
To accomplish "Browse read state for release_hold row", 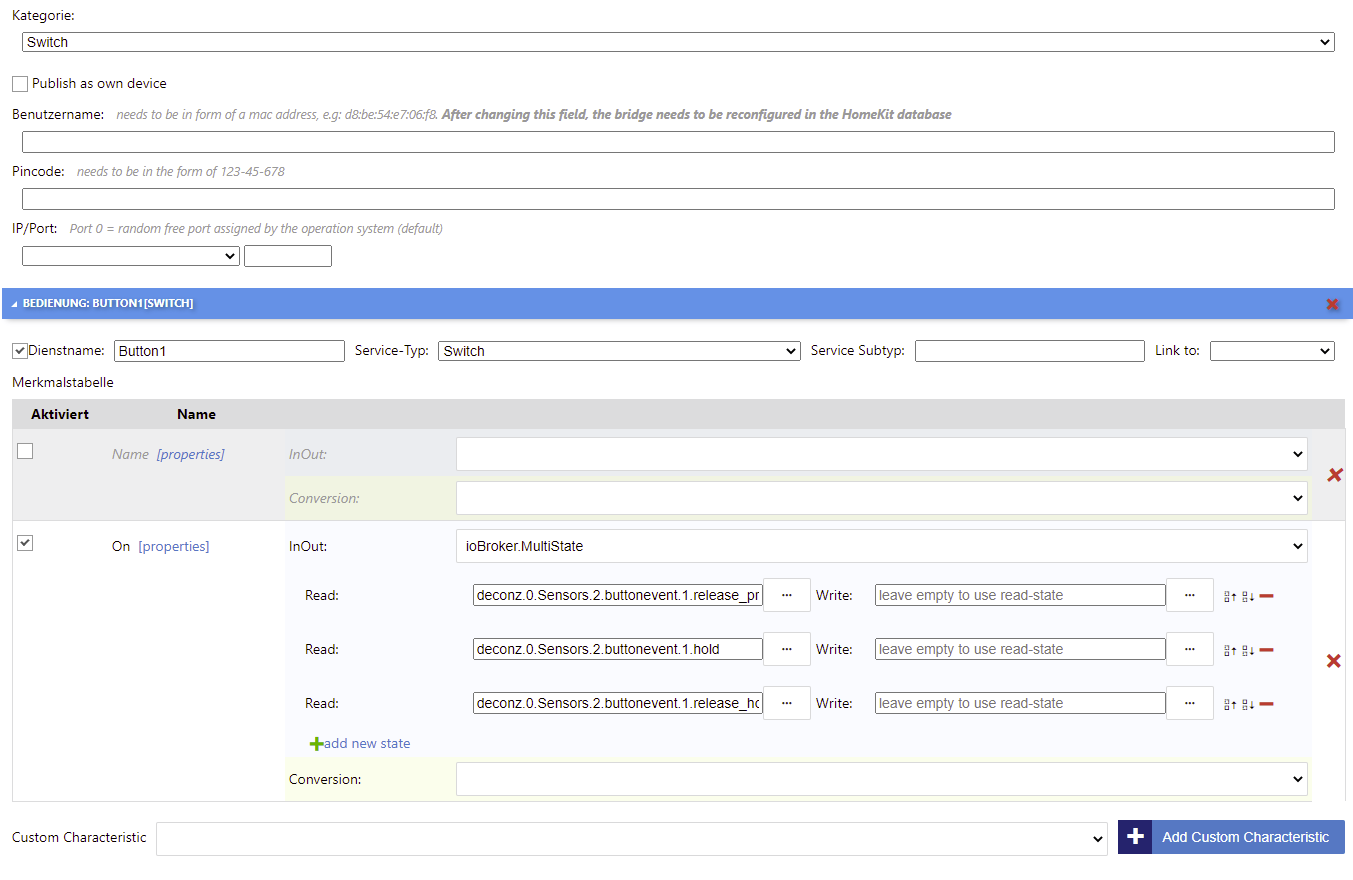I will tap(787, 703).
